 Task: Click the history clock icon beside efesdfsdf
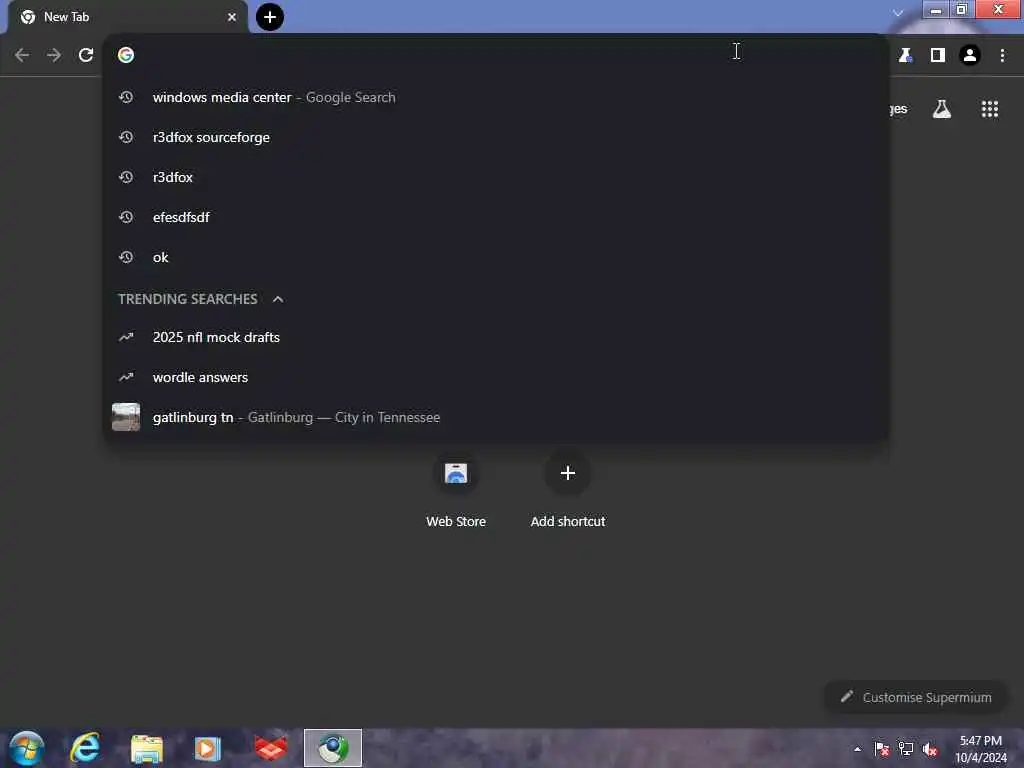(x=126, y=217)
